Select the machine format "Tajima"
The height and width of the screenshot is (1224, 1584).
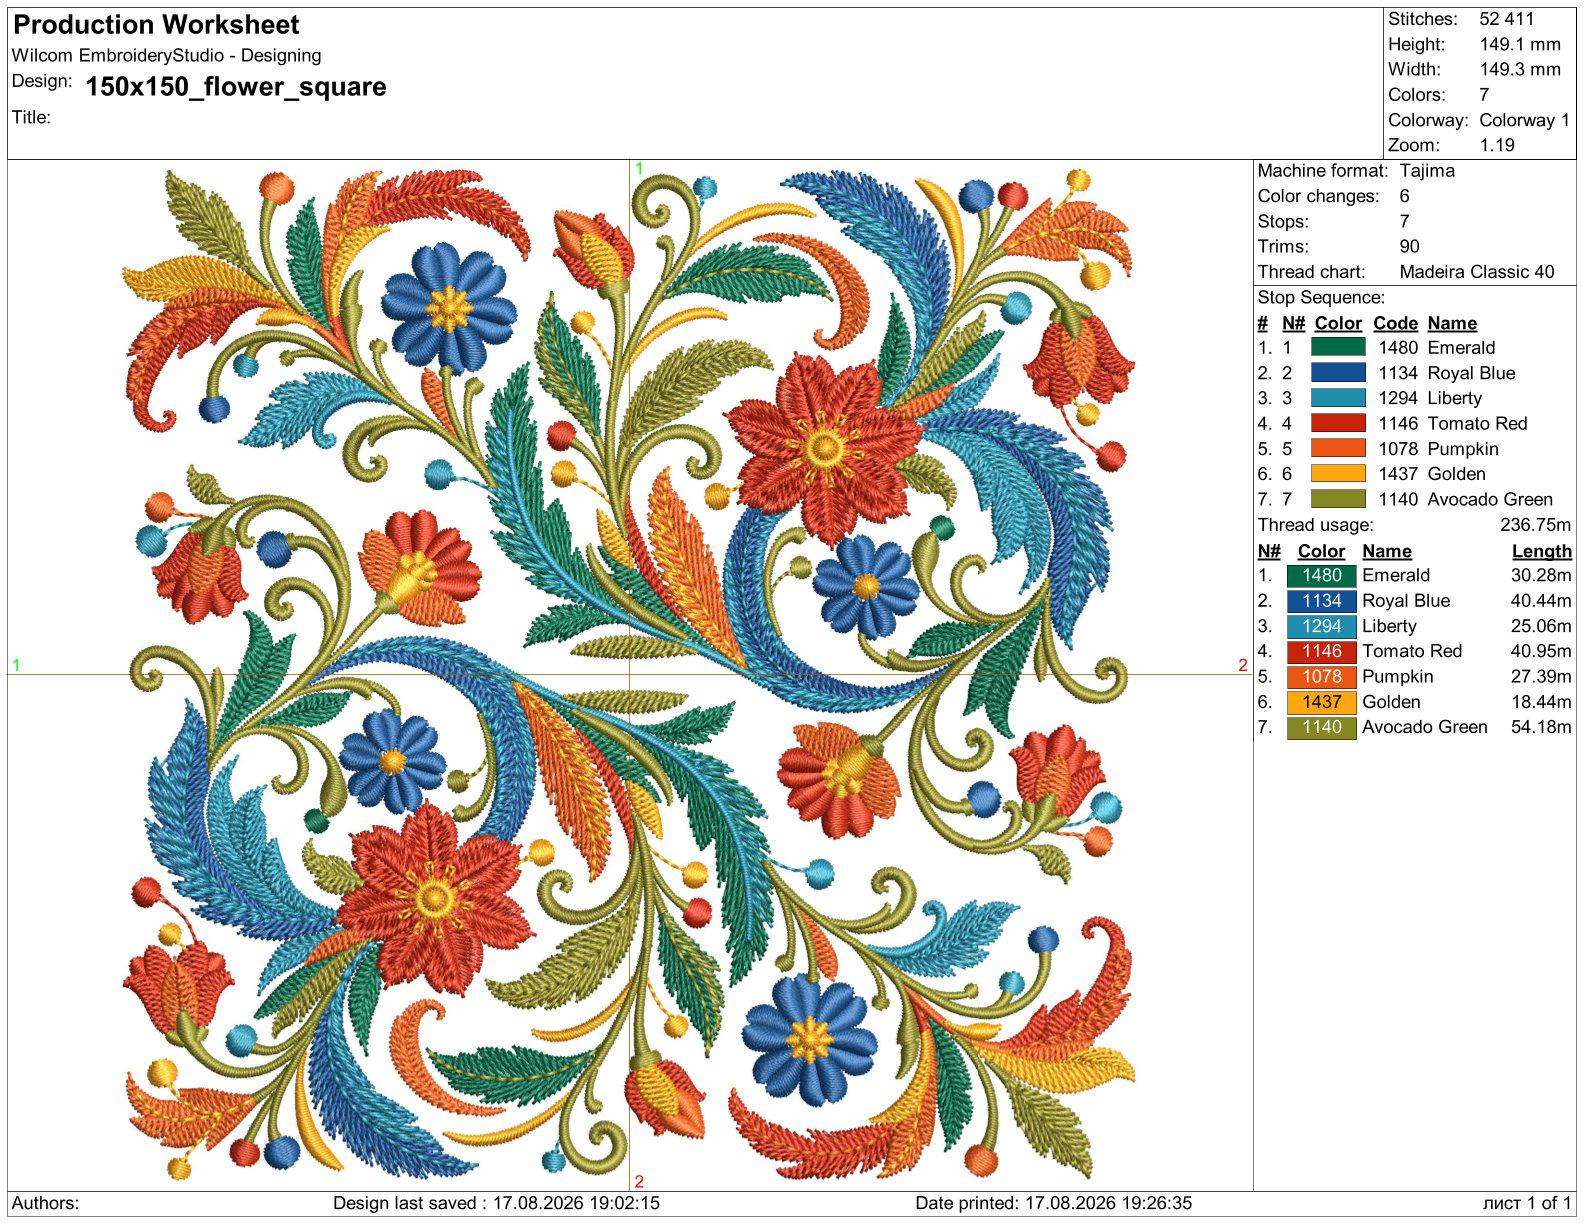coord(1427,171)
